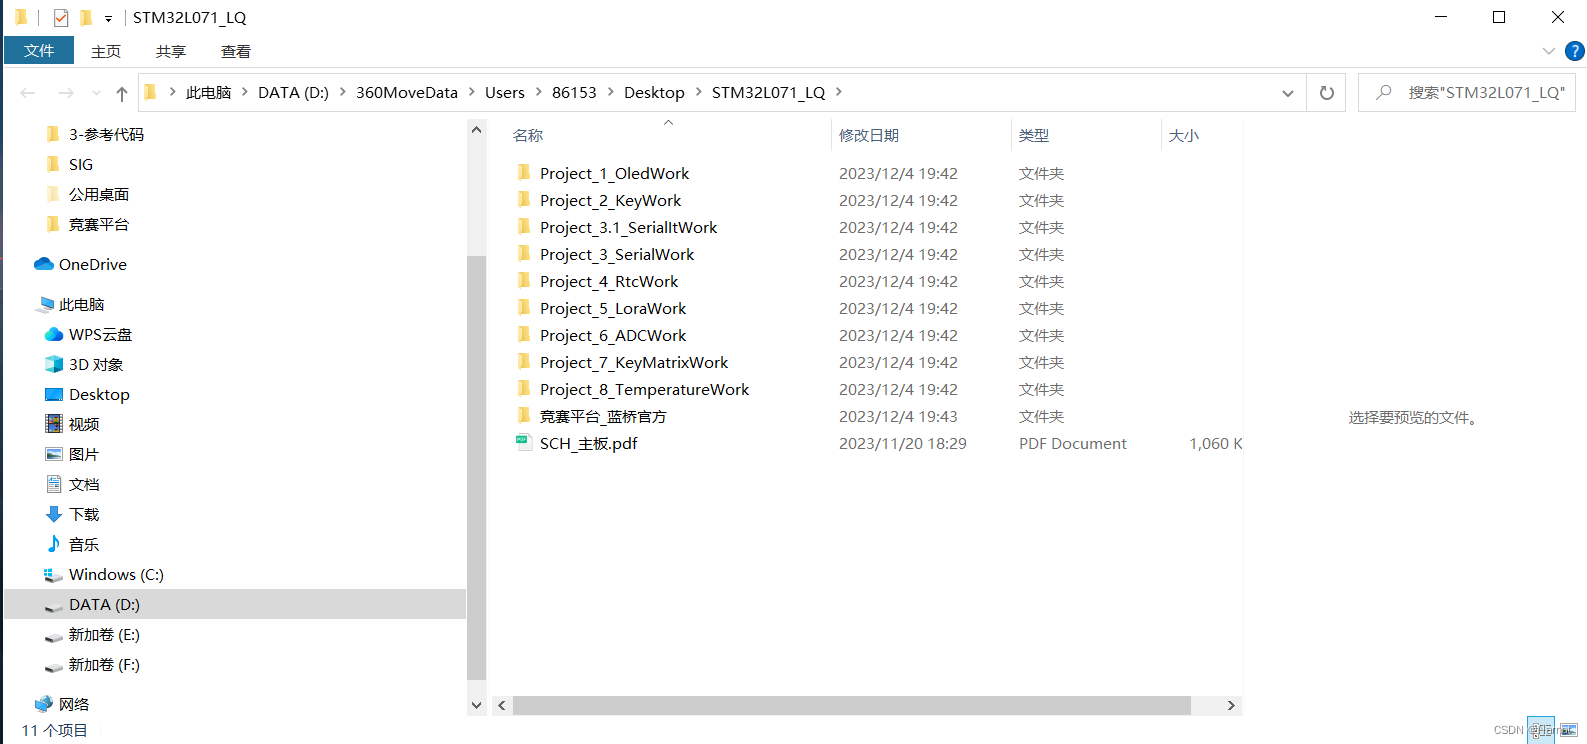1587x744 pixels.
Task: Select the Project_3.1_SerialItWork folder icon
Action: pyautogui.click(x=523, y=227)
